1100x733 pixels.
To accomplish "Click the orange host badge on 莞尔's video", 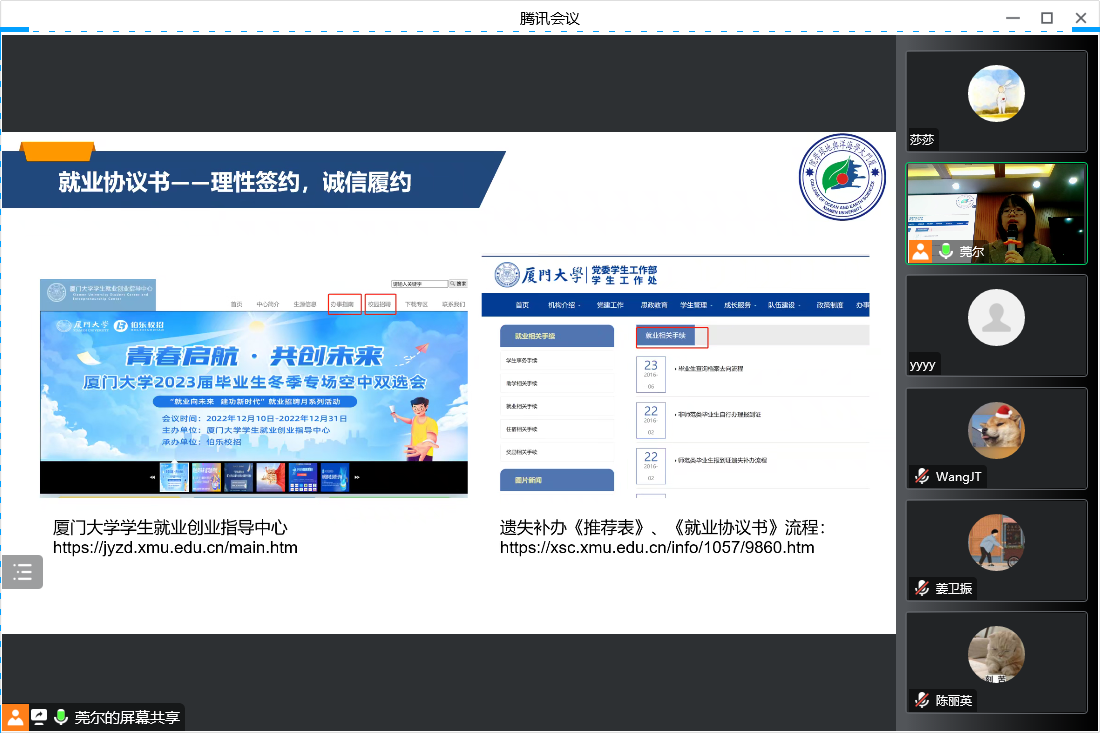I will (x=921, y=251).
